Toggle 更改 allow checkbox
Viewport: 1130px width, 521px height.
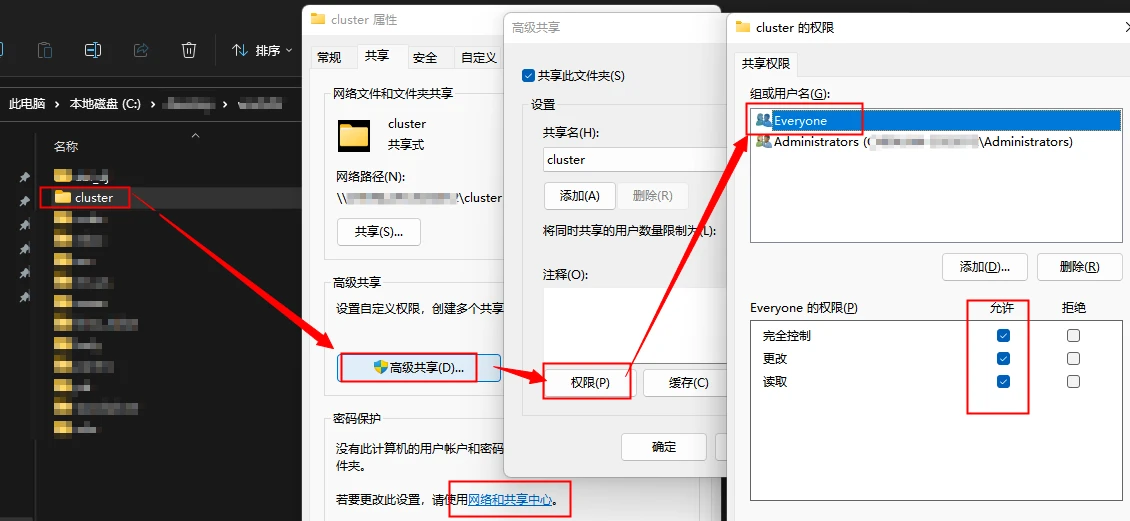coord(1003,358)
